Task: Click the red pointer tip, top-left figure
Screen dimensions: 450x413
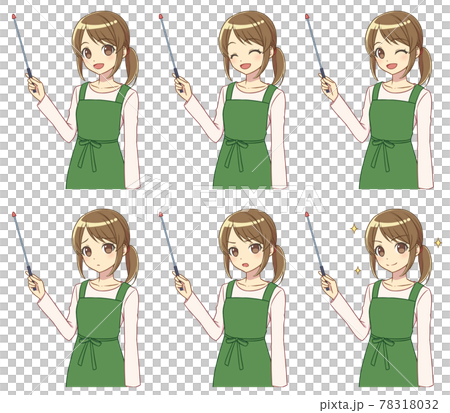Action: [14, 16]
